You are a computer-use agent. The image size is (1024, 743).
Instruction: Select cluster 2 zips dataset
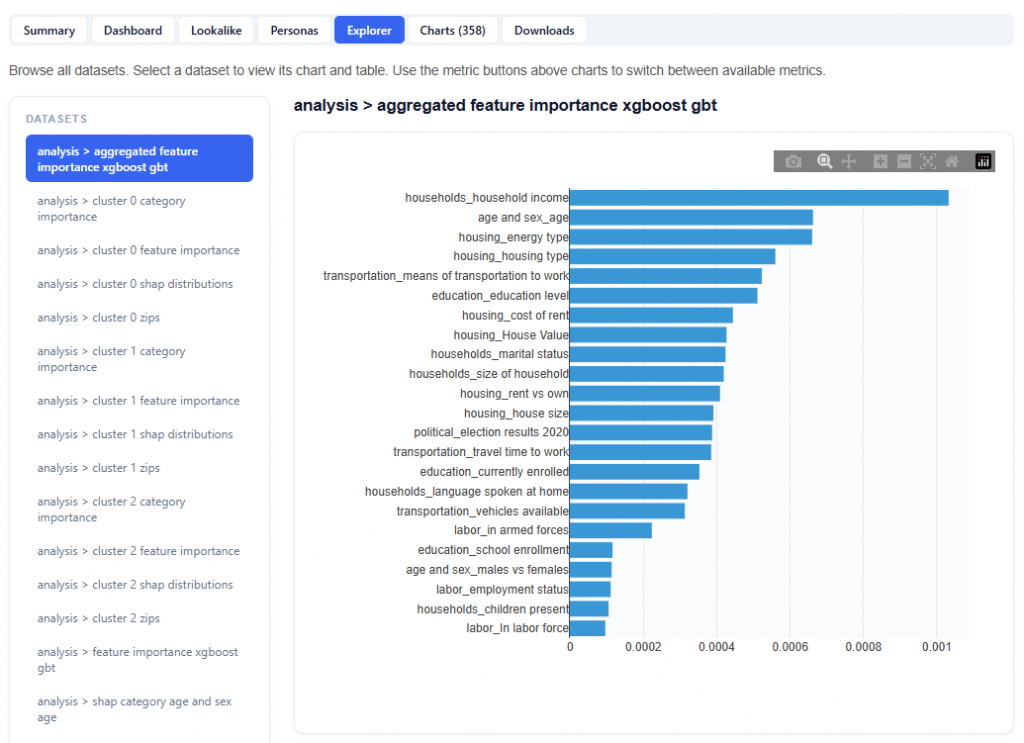pyautogui.click(x=98, y=618)
